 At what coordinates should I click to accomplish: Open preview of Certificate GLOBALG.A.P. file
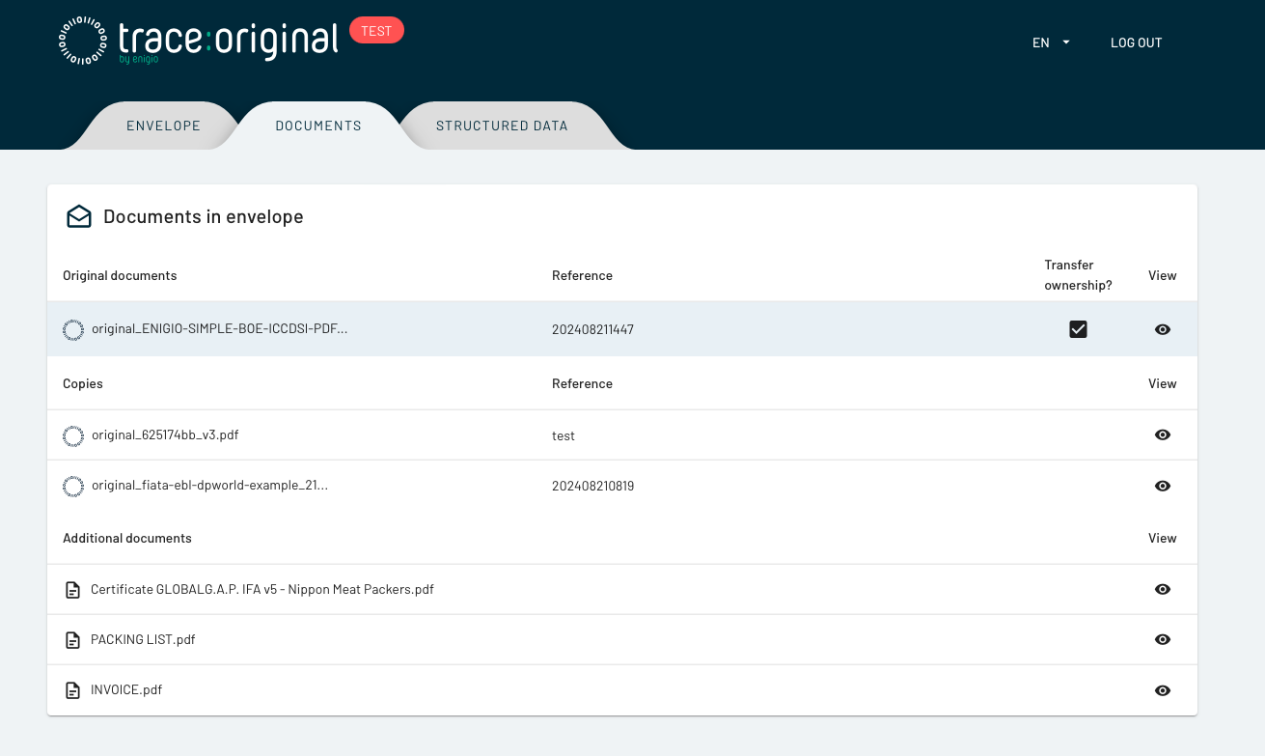click(1162, 589)
